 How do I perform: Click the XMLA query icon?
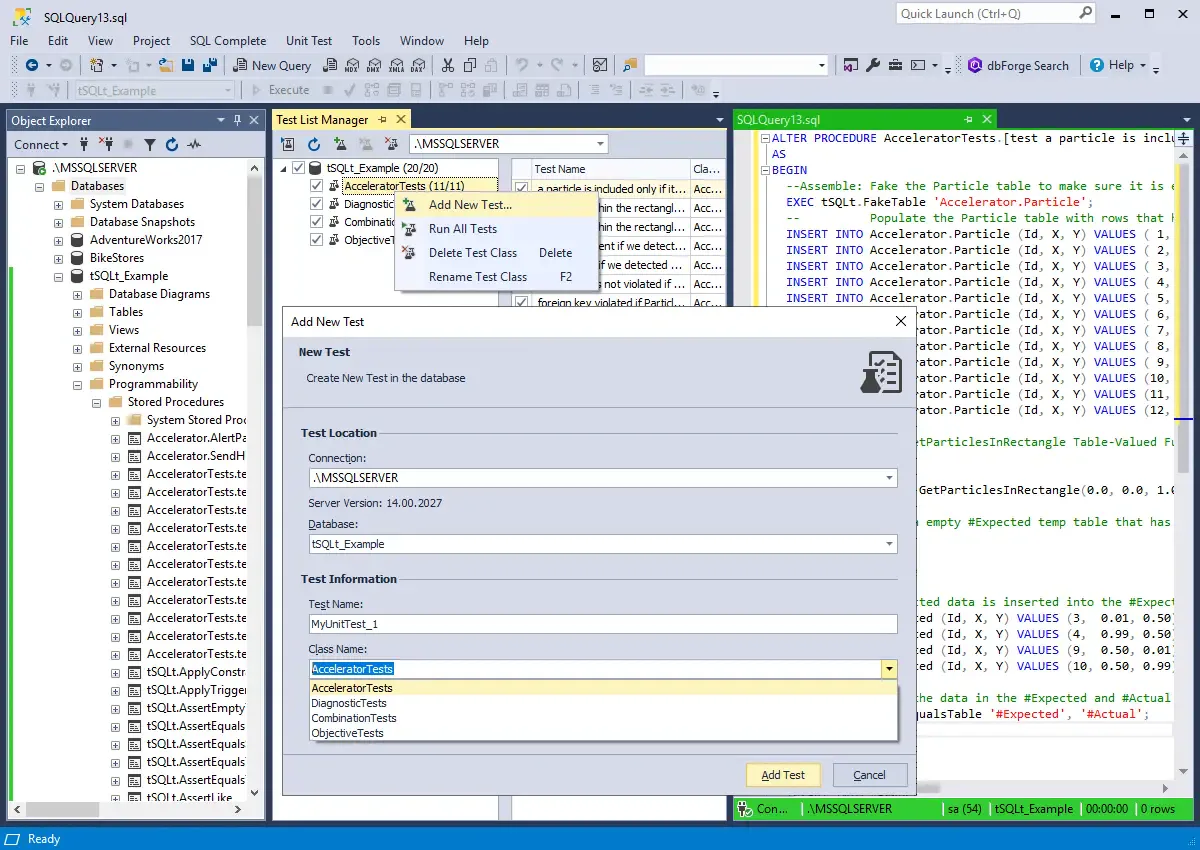[395, 65]
